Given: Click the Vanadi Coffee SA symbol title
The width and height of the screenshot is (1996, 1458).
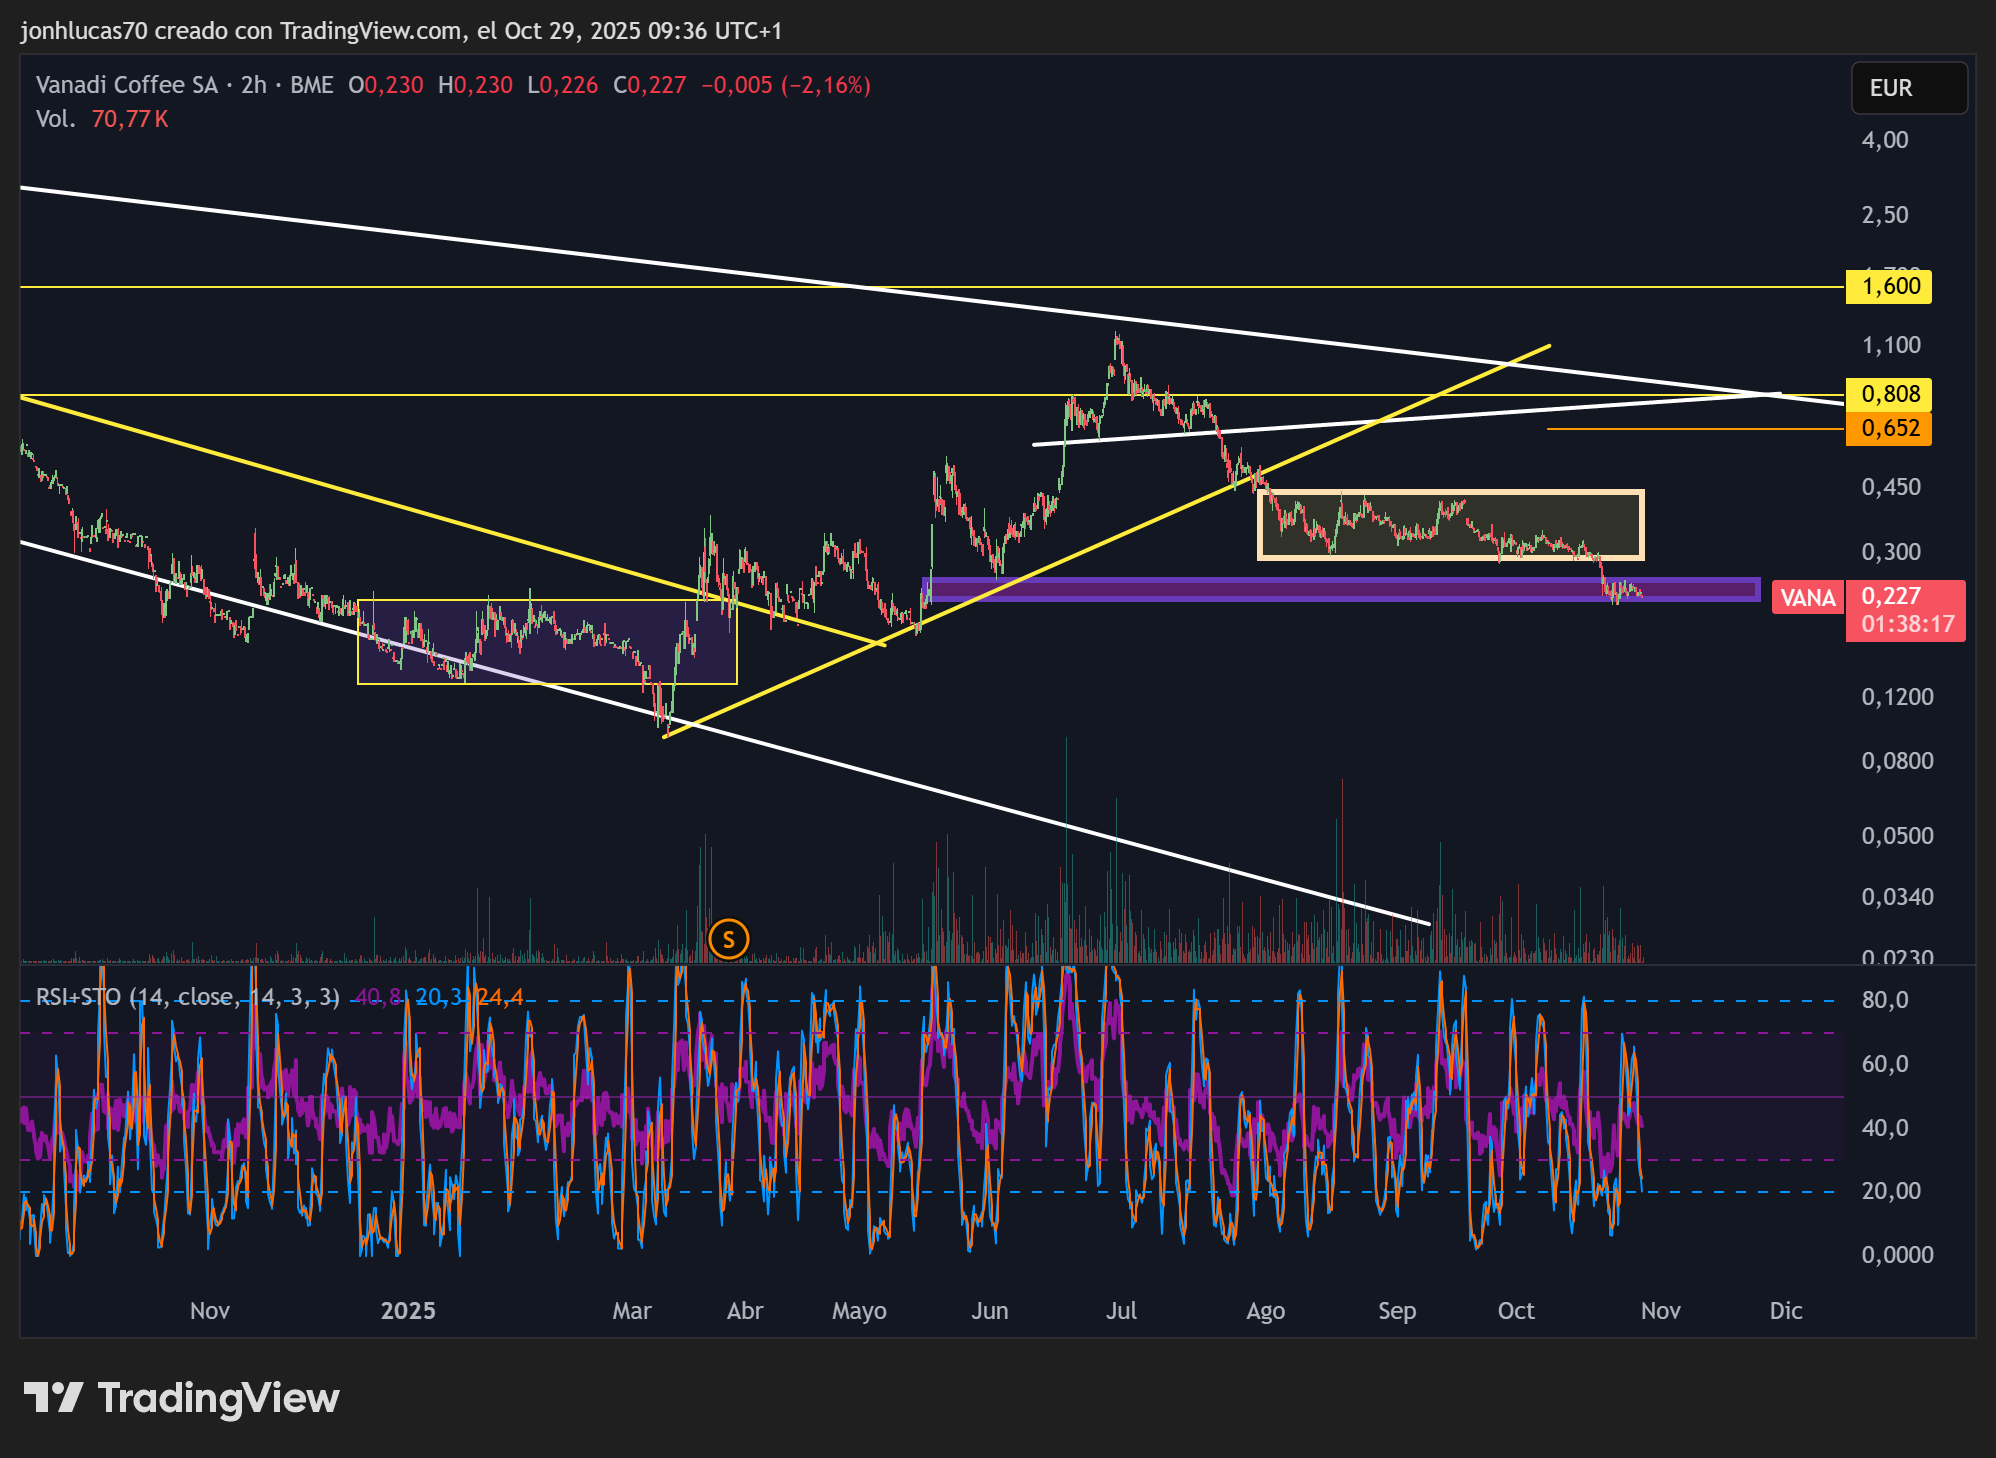Looking at the screenshot, I should [127, 85].
